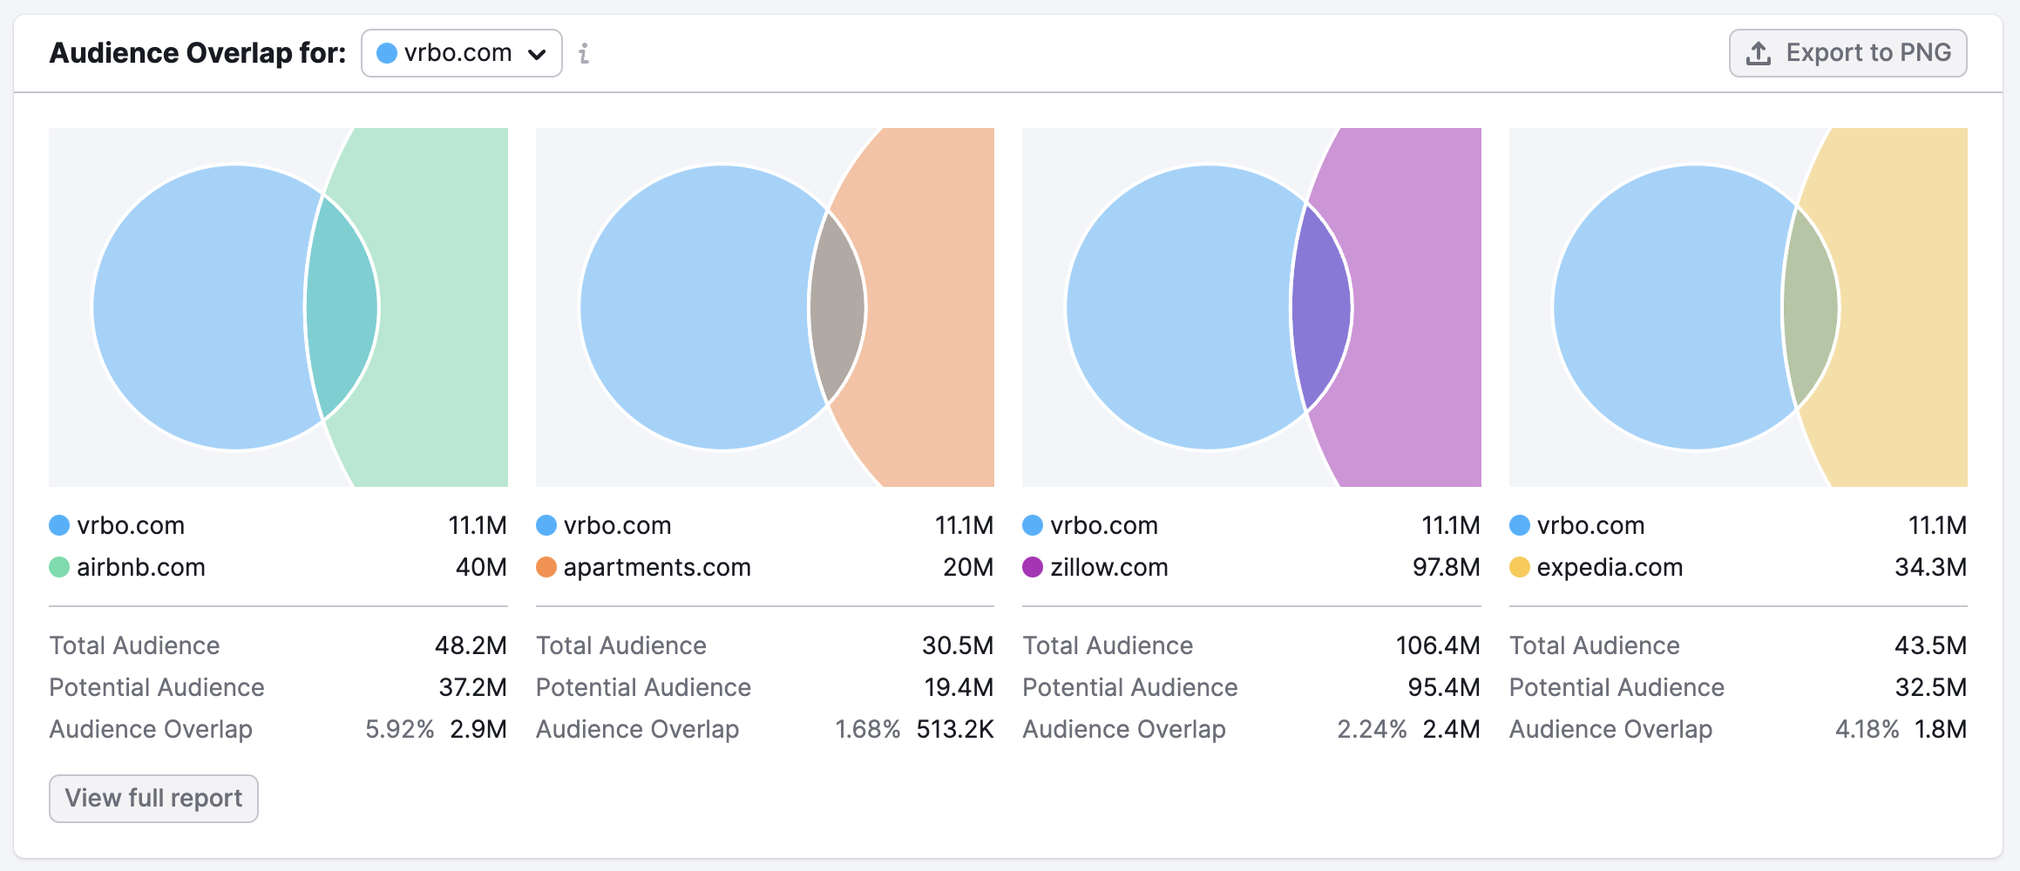Click the yellow expedia.com legend dot
Image resolution: width=2020 pixels, height=871 pixels.
click(x=1520, y=567)
